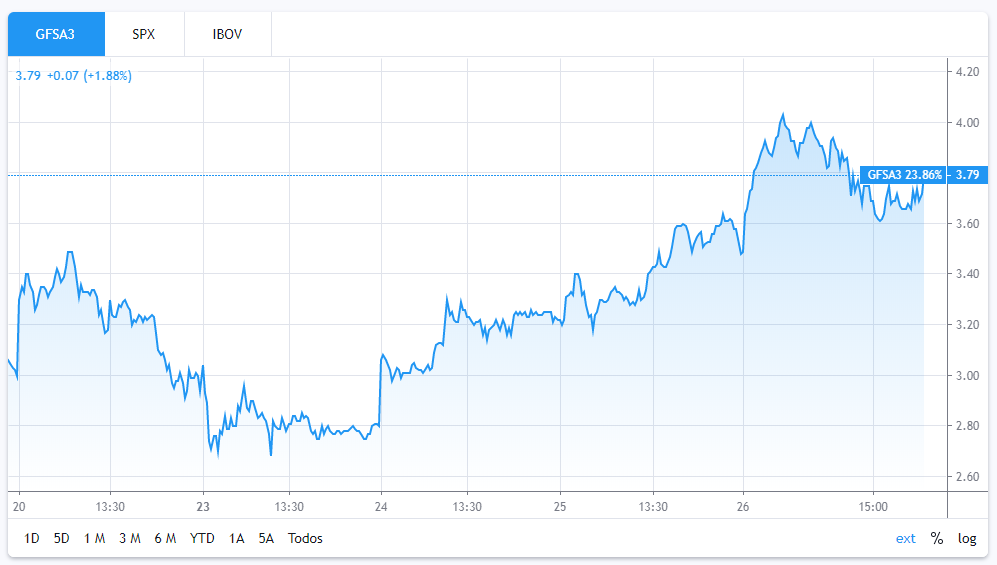Open the SPX symbol tab

point(144,34)
